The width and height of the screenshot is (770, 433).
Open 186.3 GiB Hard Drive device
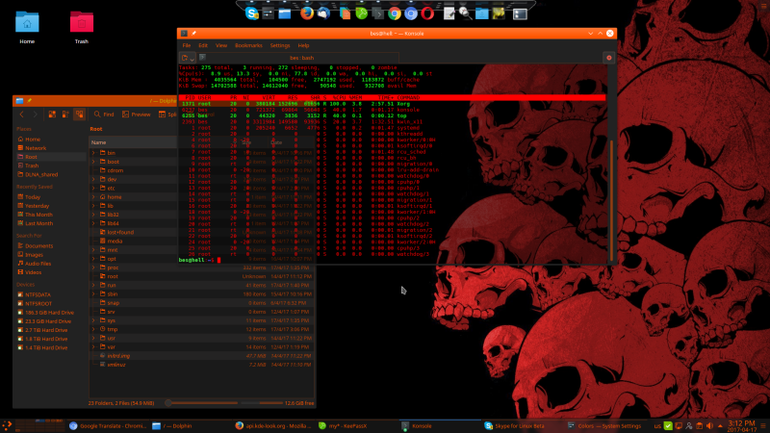tap(50, 313)
